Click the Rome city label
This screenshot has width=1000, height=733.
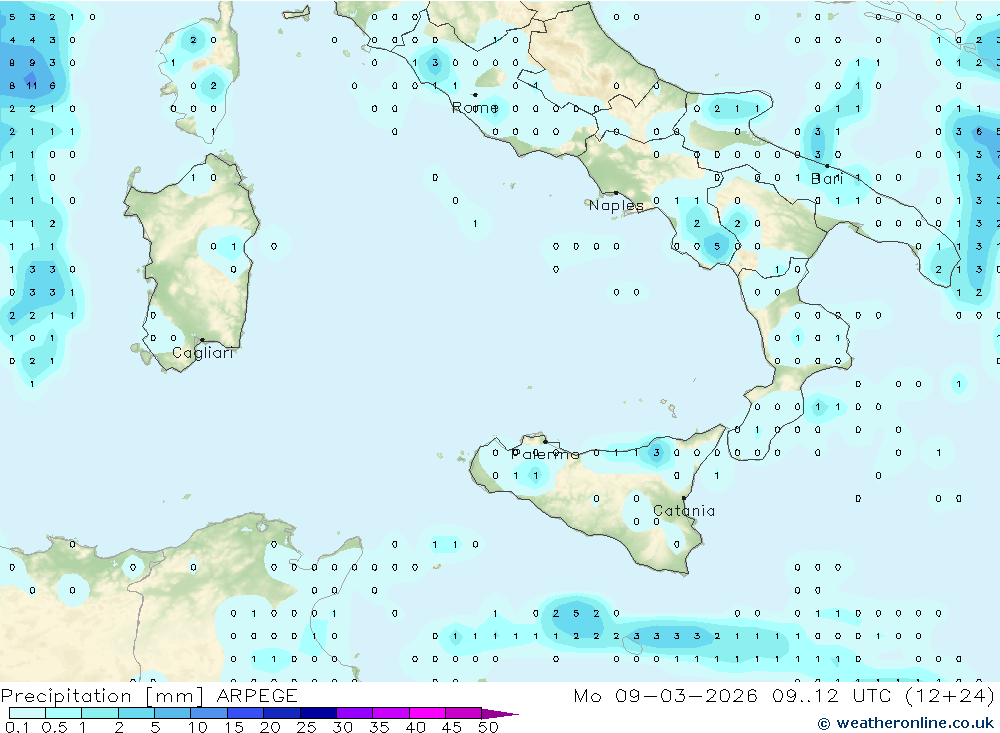(474, 108)
